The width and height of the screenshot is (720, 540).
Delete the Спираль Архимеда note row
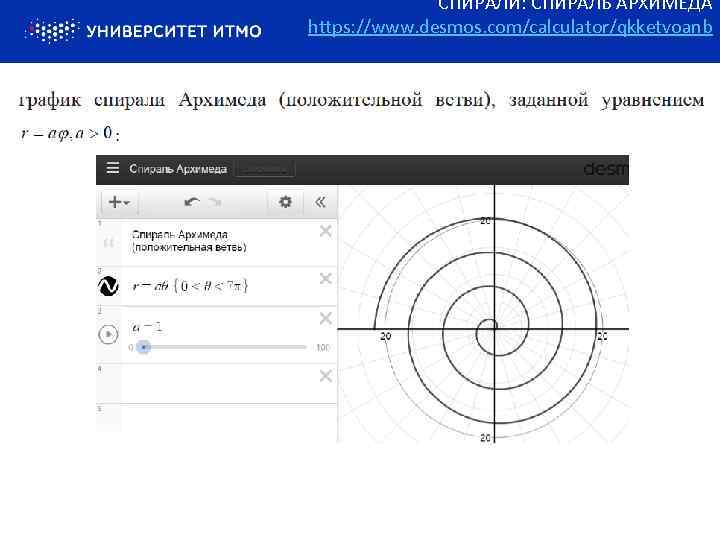coord(326,231)
